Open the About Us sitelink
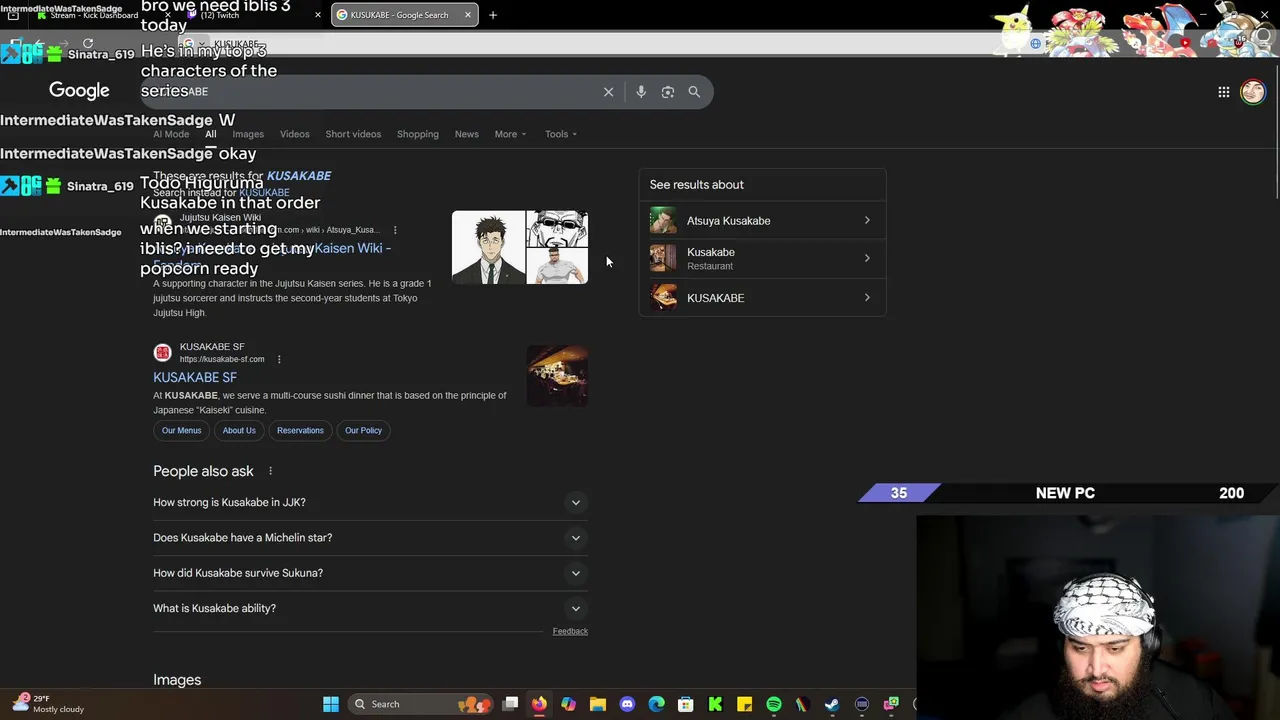1280x720 pixels. tap(239, 430)
